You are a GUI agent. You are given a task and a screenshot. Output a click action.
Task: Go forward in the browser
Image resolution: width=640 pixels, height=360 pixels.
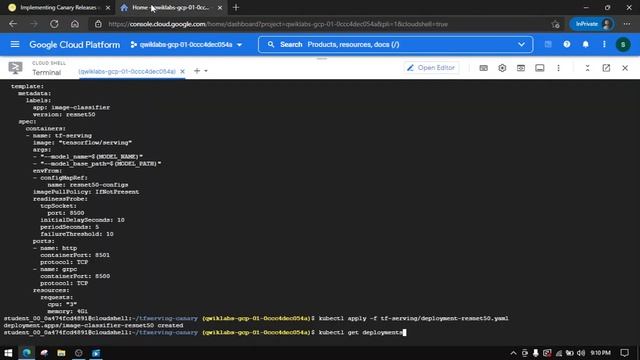click(33, 24)
